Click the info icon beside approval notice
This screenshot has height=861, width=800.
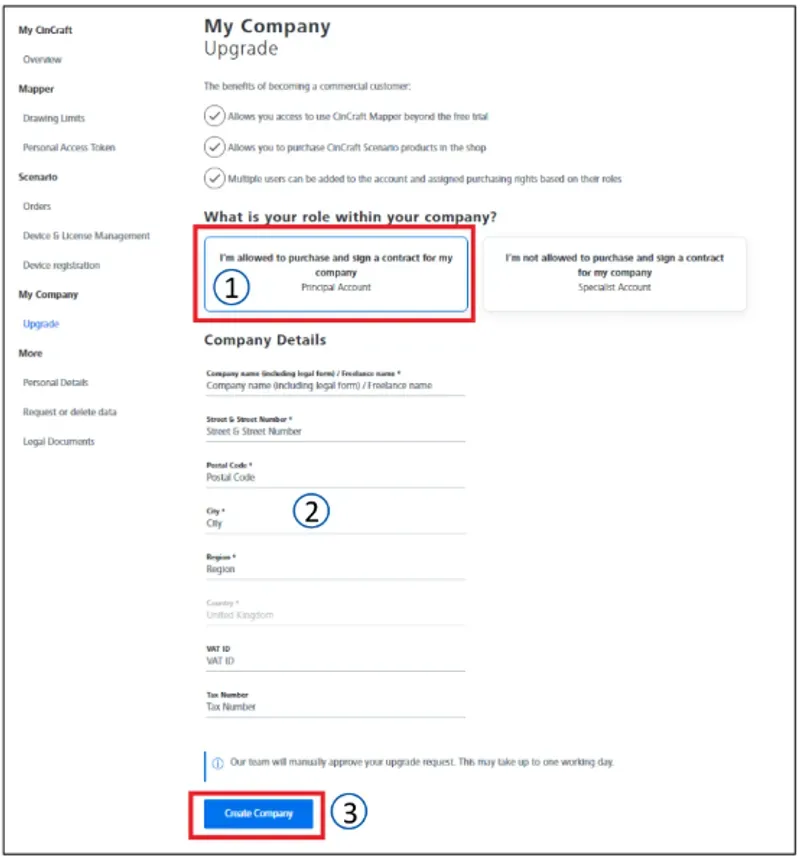[218, 763]
